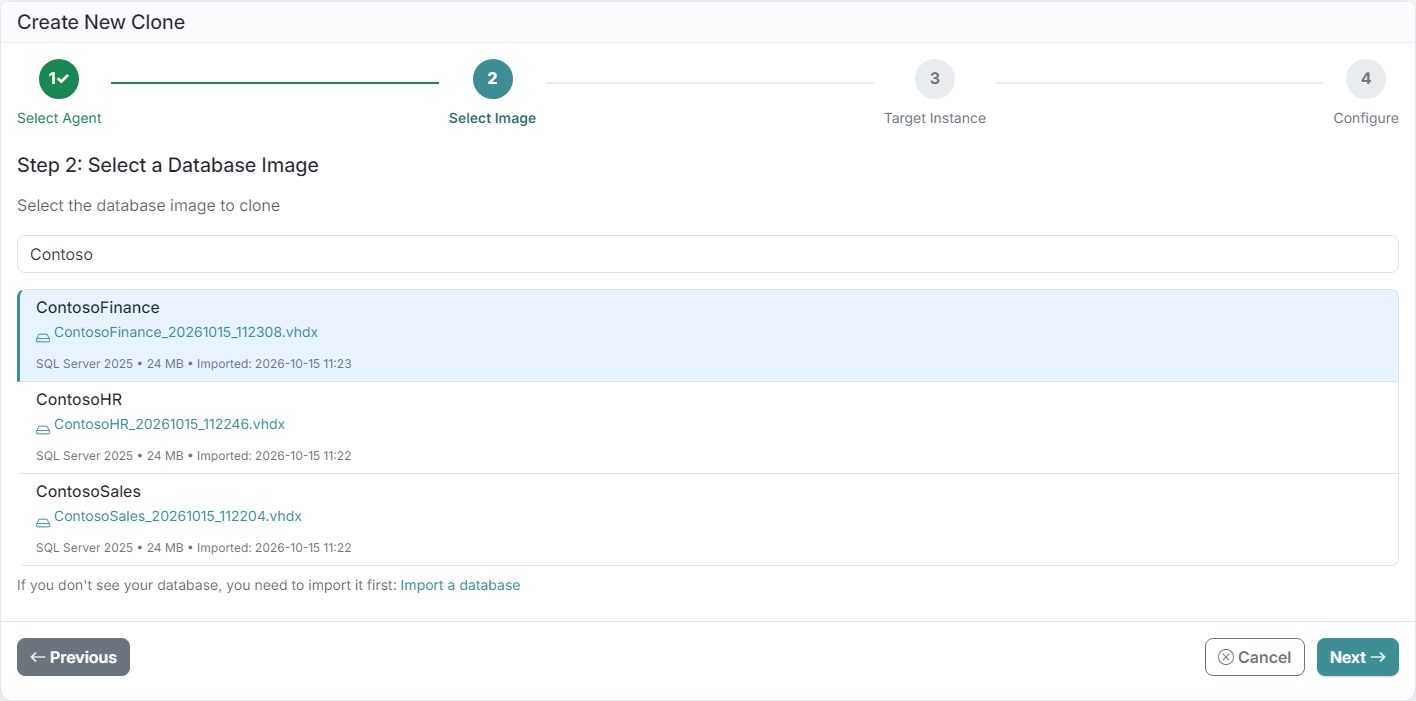Image resolution: width=1416 pixels, height=701 pixels.
Task: Click Step 2: Select a Database Image heading
Action: [x=168, y=165]
